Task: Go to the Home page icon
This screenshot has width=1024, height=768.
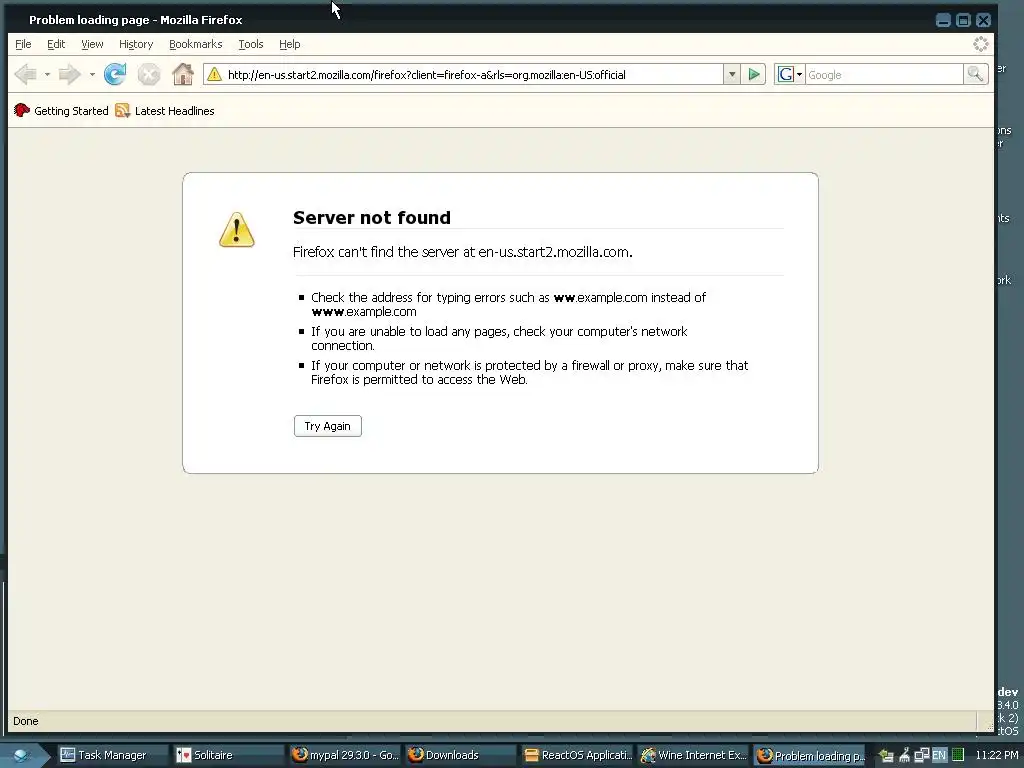Action: (x=183, y=74)
